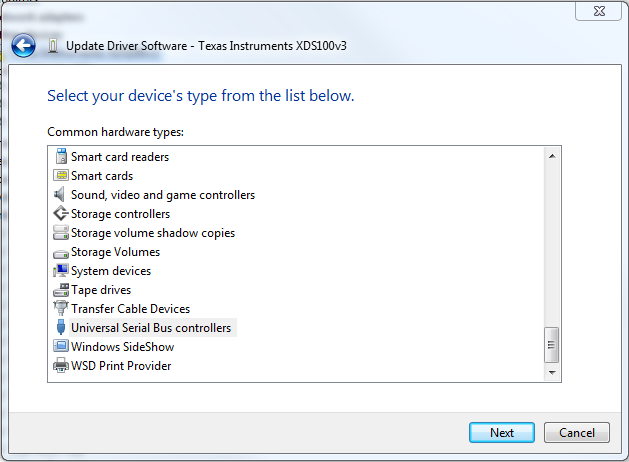Image resolution: width=629 pixels, height=462 pixels.
Task: Click the Storage volume shadow copies icon
Action: [61, 233]
